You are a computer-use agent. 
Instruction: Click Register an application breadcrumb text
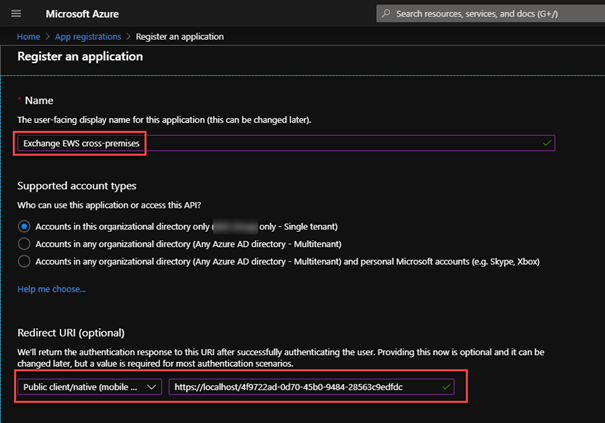[180, 37]
